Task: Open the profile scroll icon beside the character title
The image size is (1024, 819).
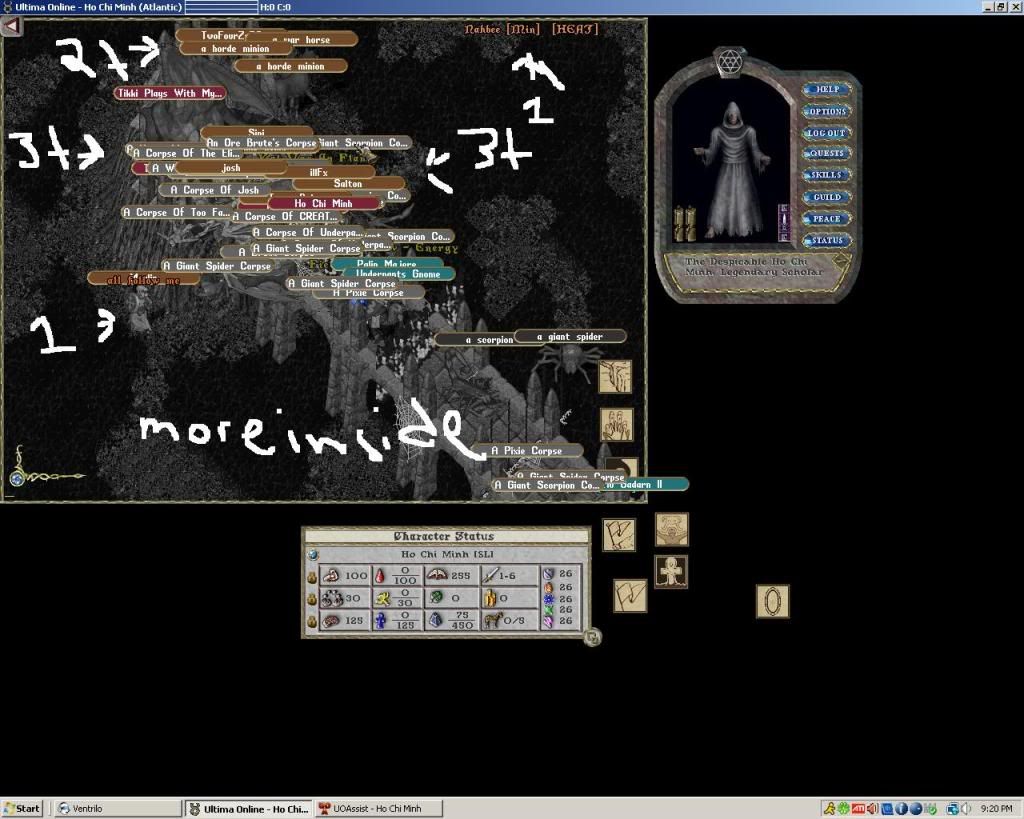Action: coord(841,260)
